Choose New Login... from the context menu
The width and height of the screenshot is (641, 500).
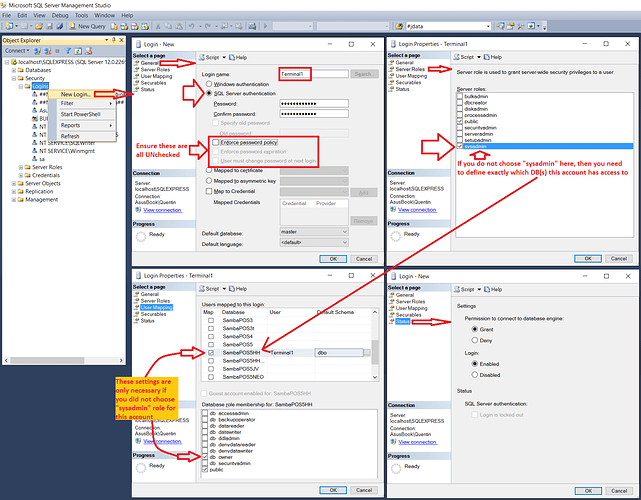tap(76, 94)
